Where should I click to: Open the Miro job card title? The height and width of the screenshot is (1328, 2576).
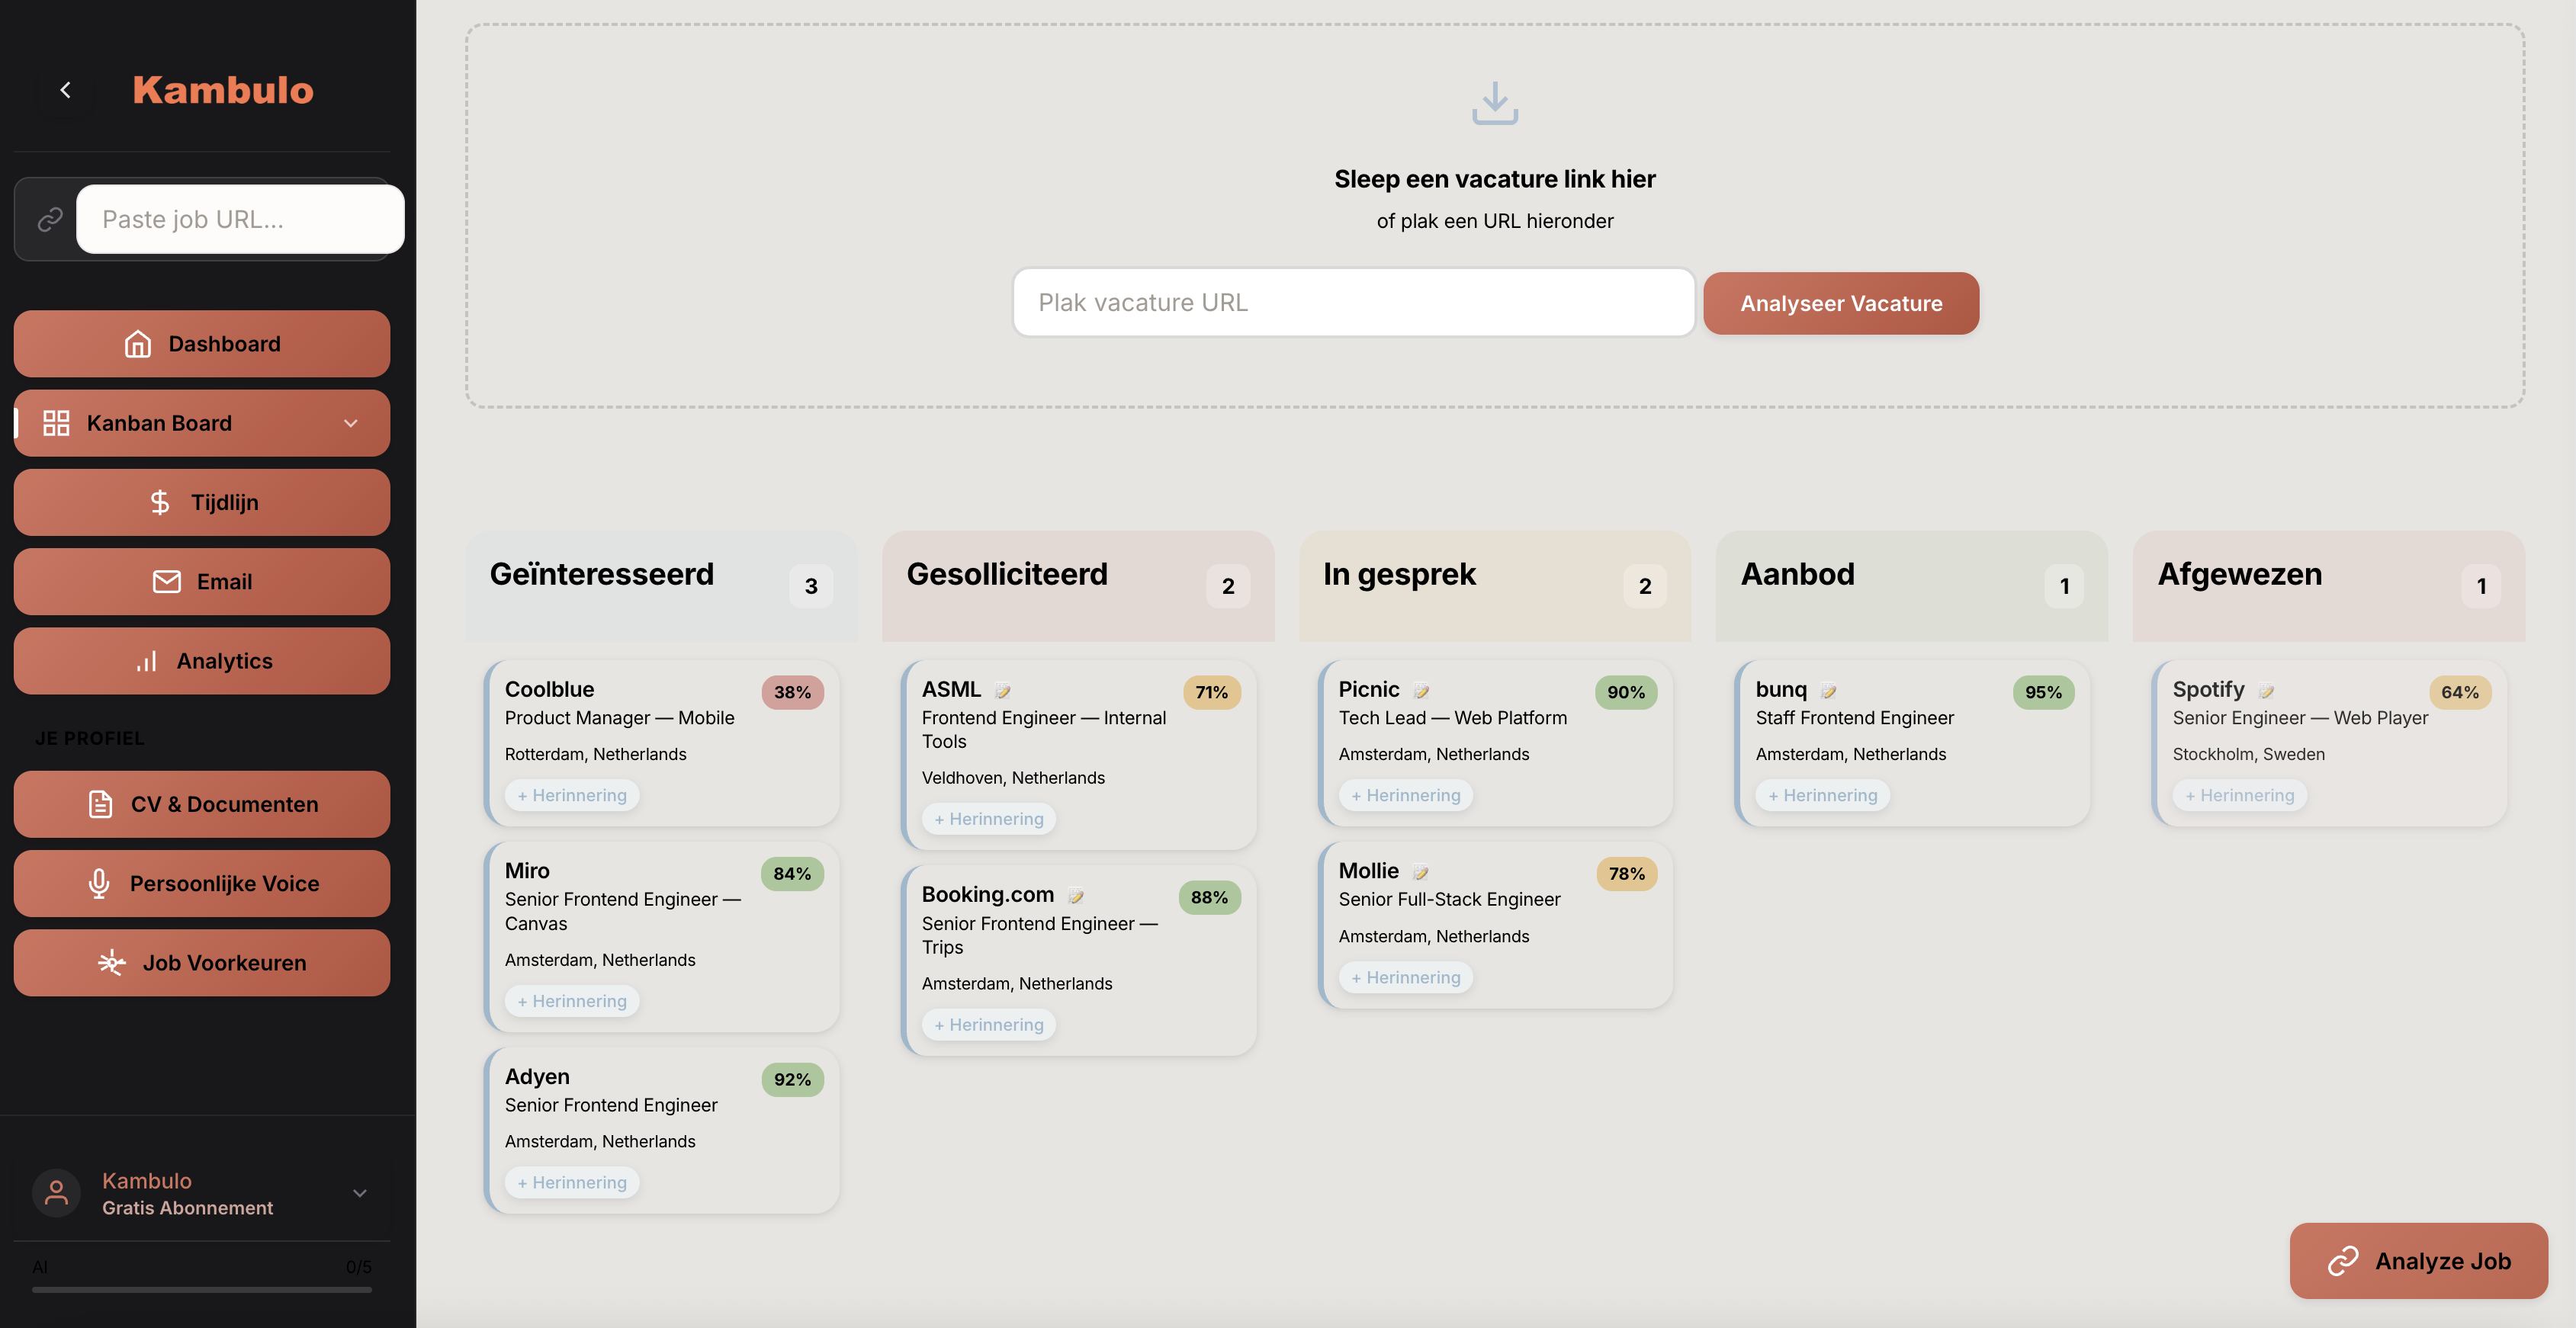527,871
